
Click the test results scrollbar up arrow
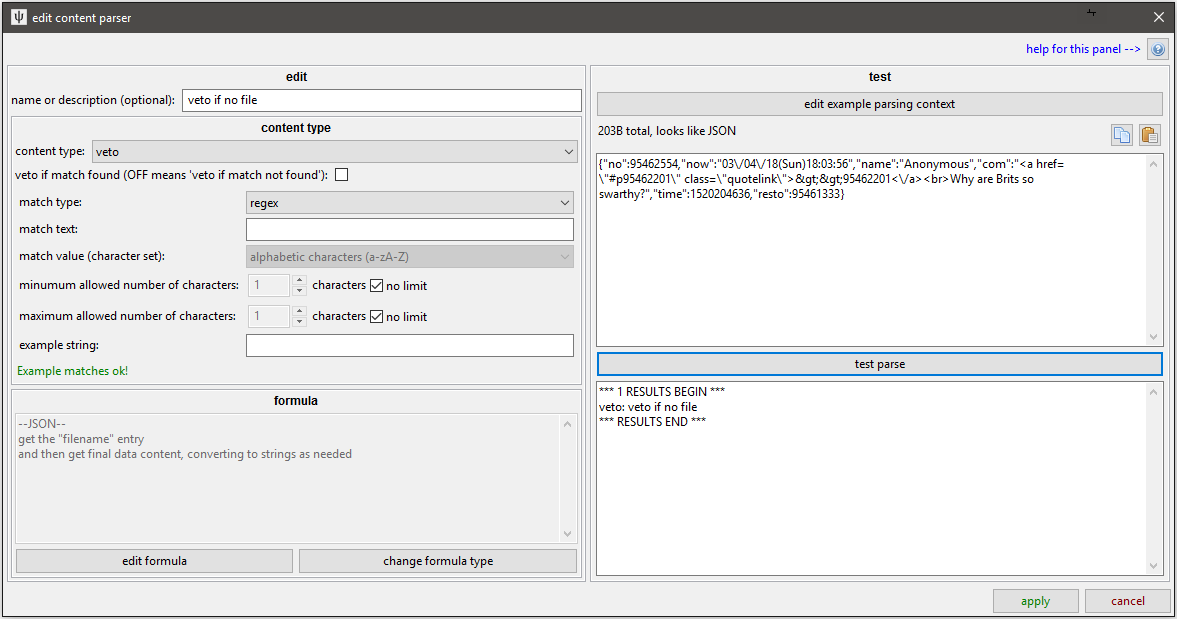coord(1154,392)
